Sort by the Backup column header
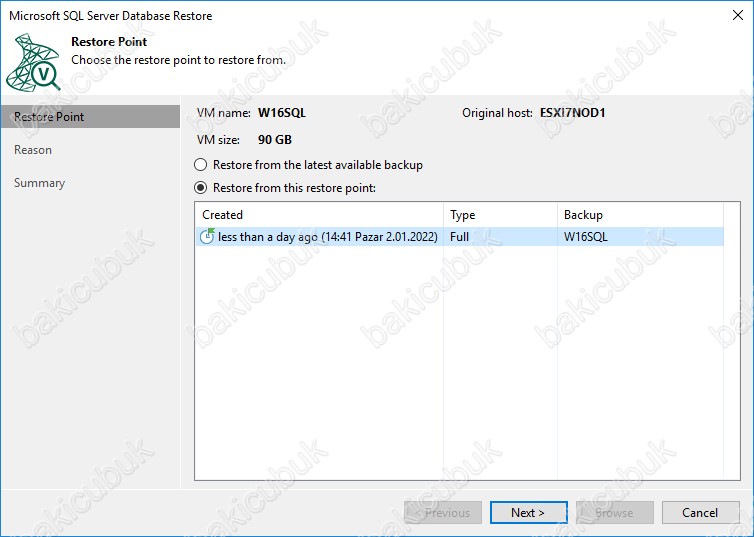This screenshot has width=754, height=537. click(640, 214)
